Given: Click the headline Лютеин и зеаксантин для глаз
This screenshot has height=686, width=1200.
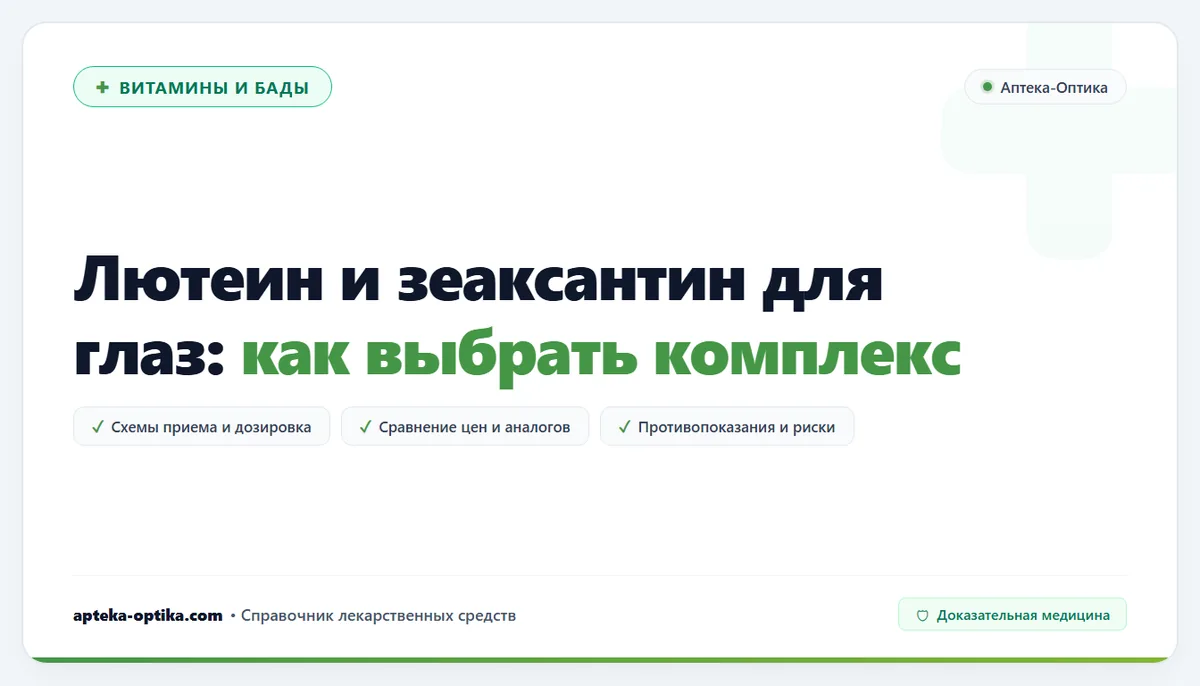Looking at the screenshot, I should coord(478,314).
